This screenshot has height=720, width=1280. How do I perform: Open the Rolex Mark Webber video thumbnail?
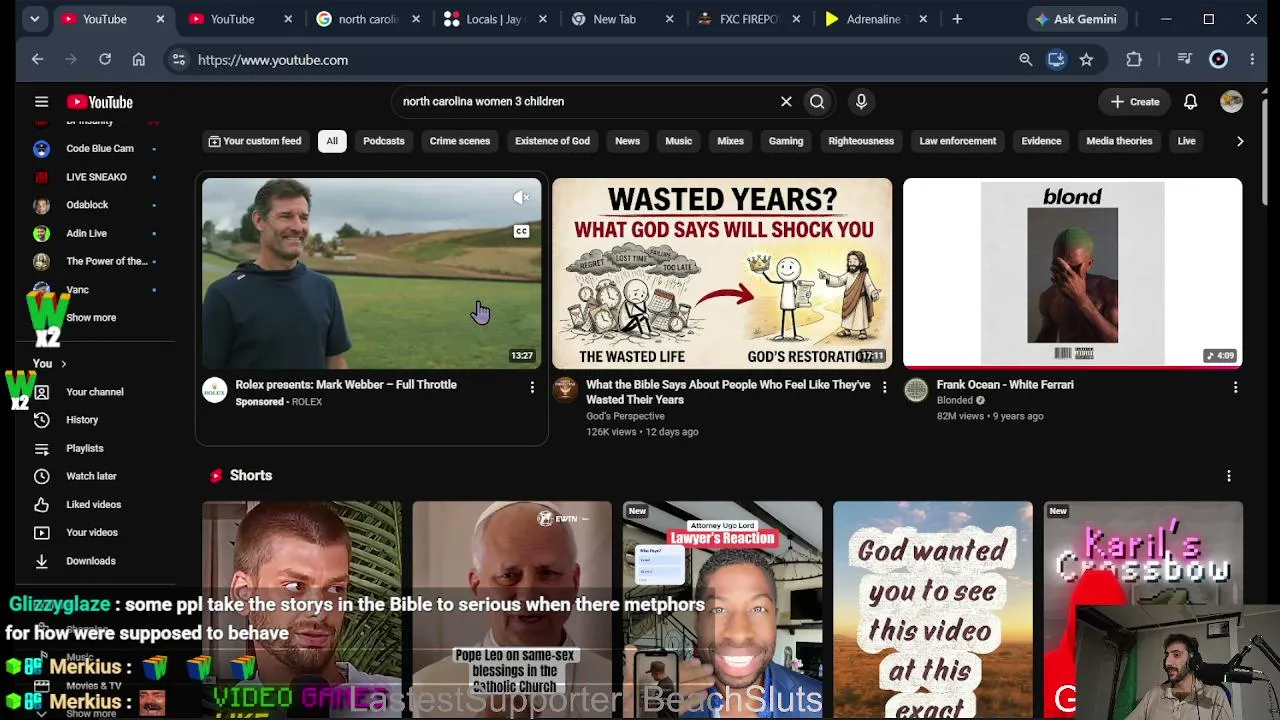click(x=371, y=273)
